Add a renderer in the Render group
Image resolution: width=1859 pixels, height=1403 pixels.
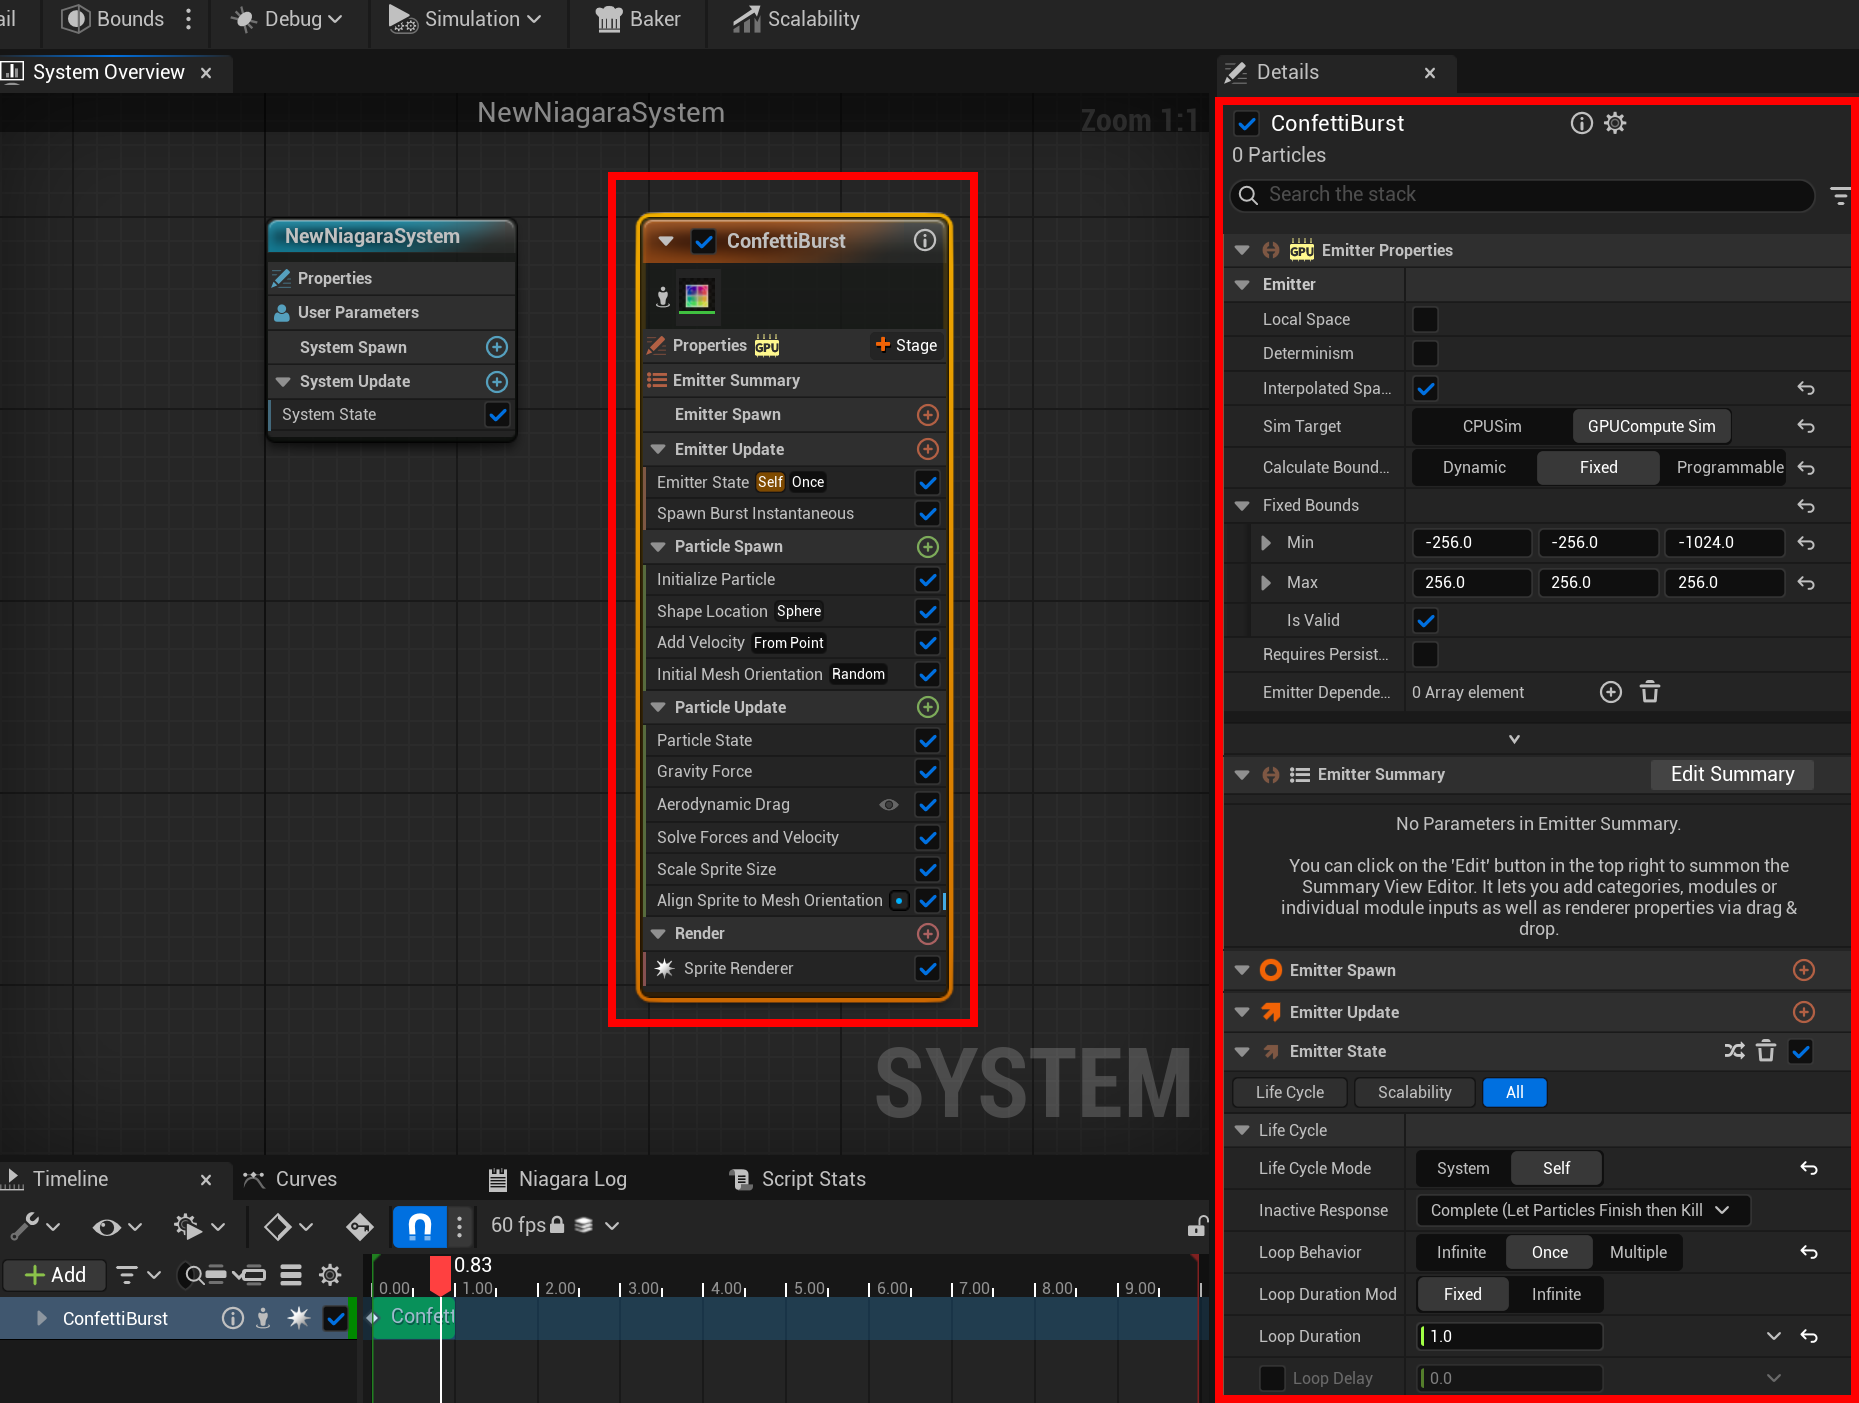pos(928,934)
